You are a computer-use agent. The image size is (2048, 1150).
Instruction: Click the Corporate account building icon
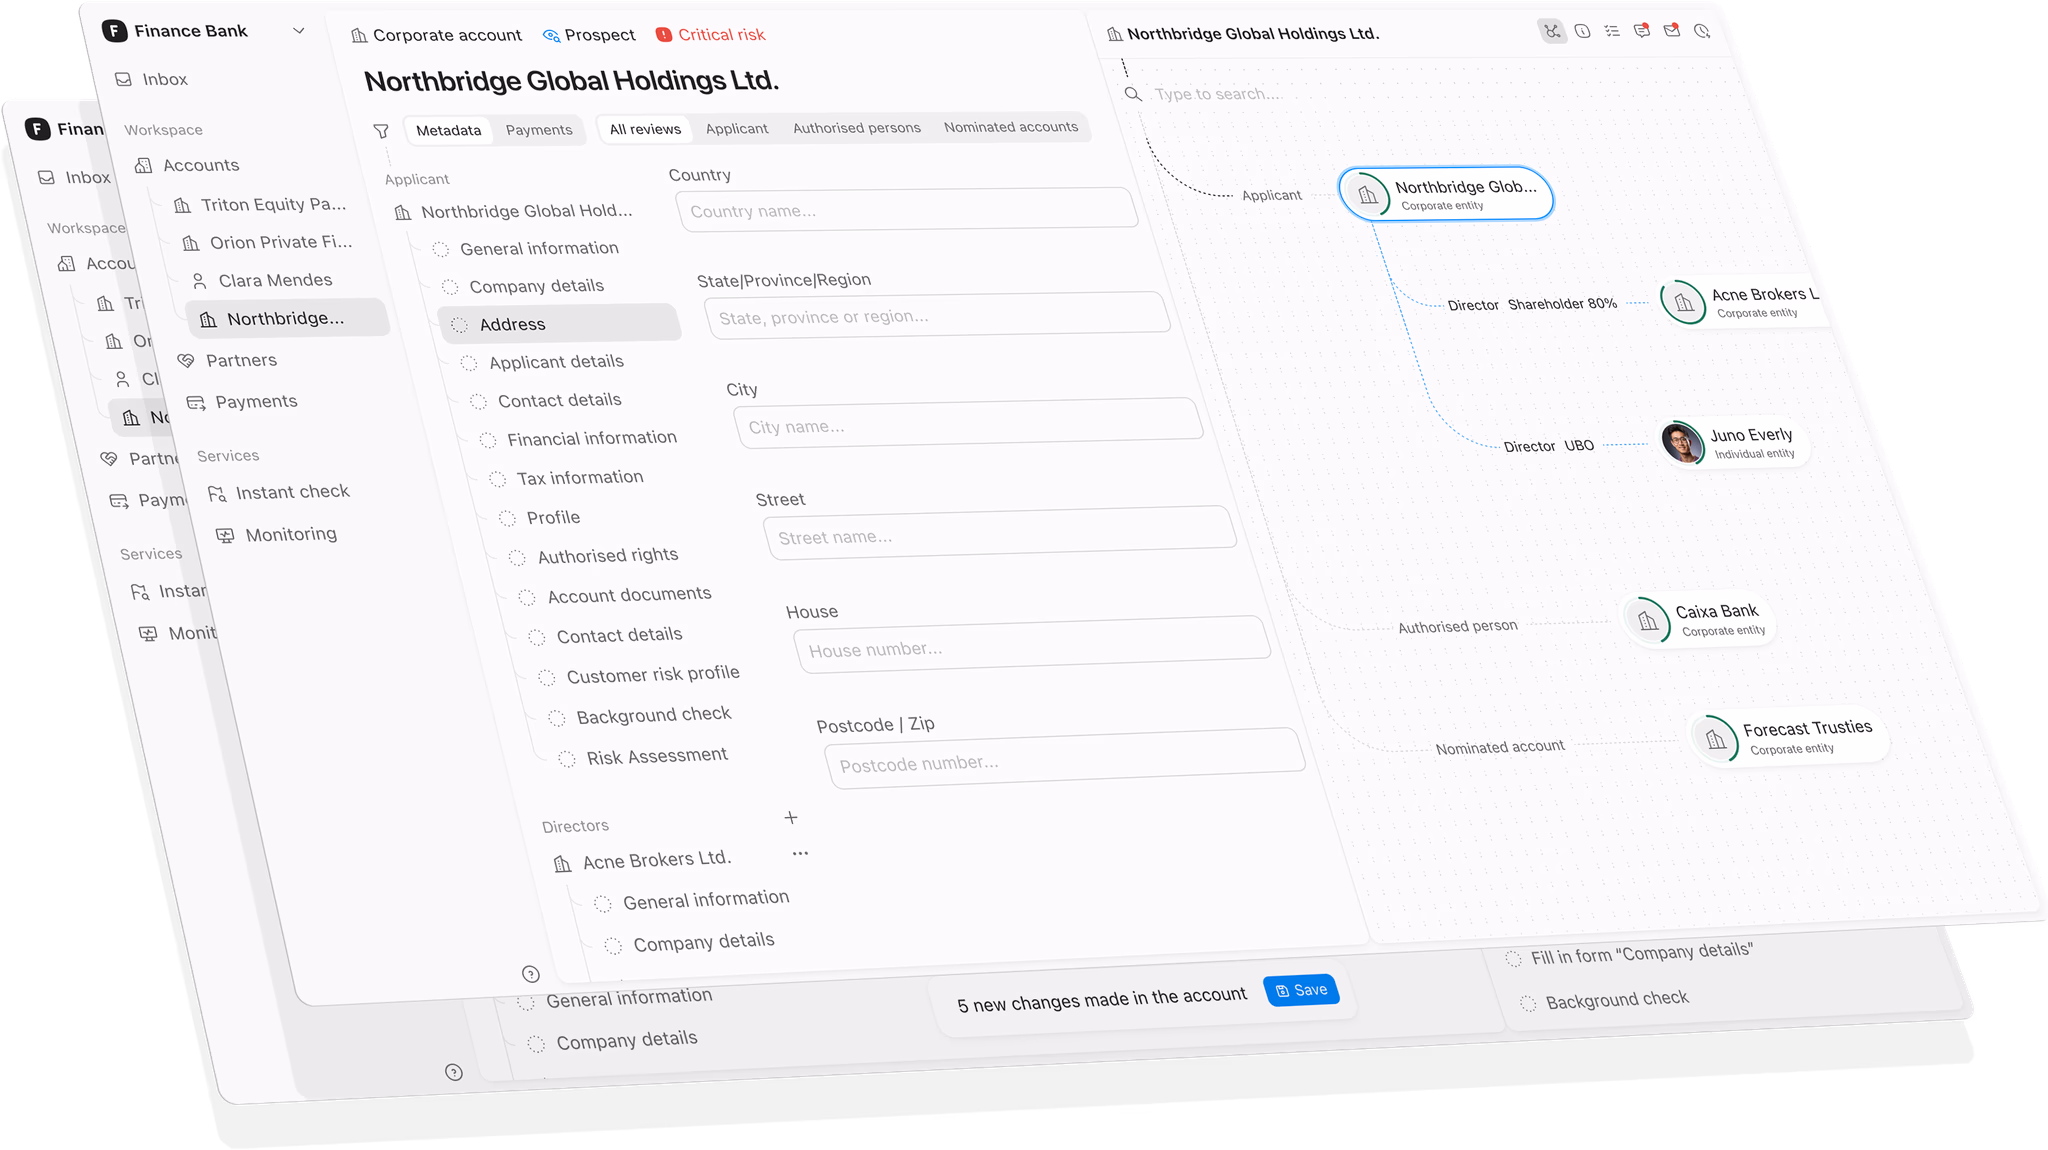[x=359, y=36]
